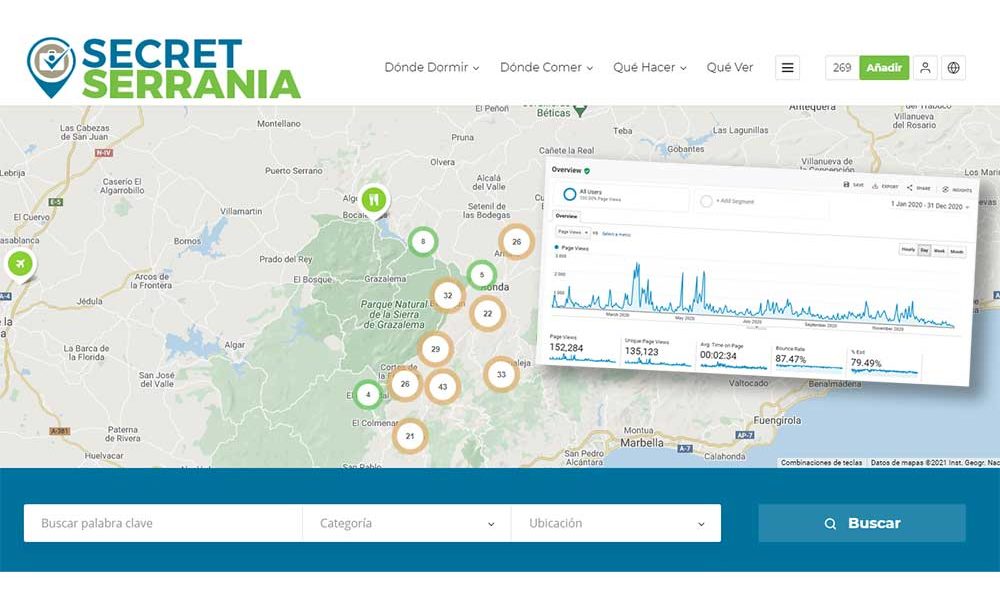
Task: Click the Arcos de la Frontera label
Action: pos(151,281)
